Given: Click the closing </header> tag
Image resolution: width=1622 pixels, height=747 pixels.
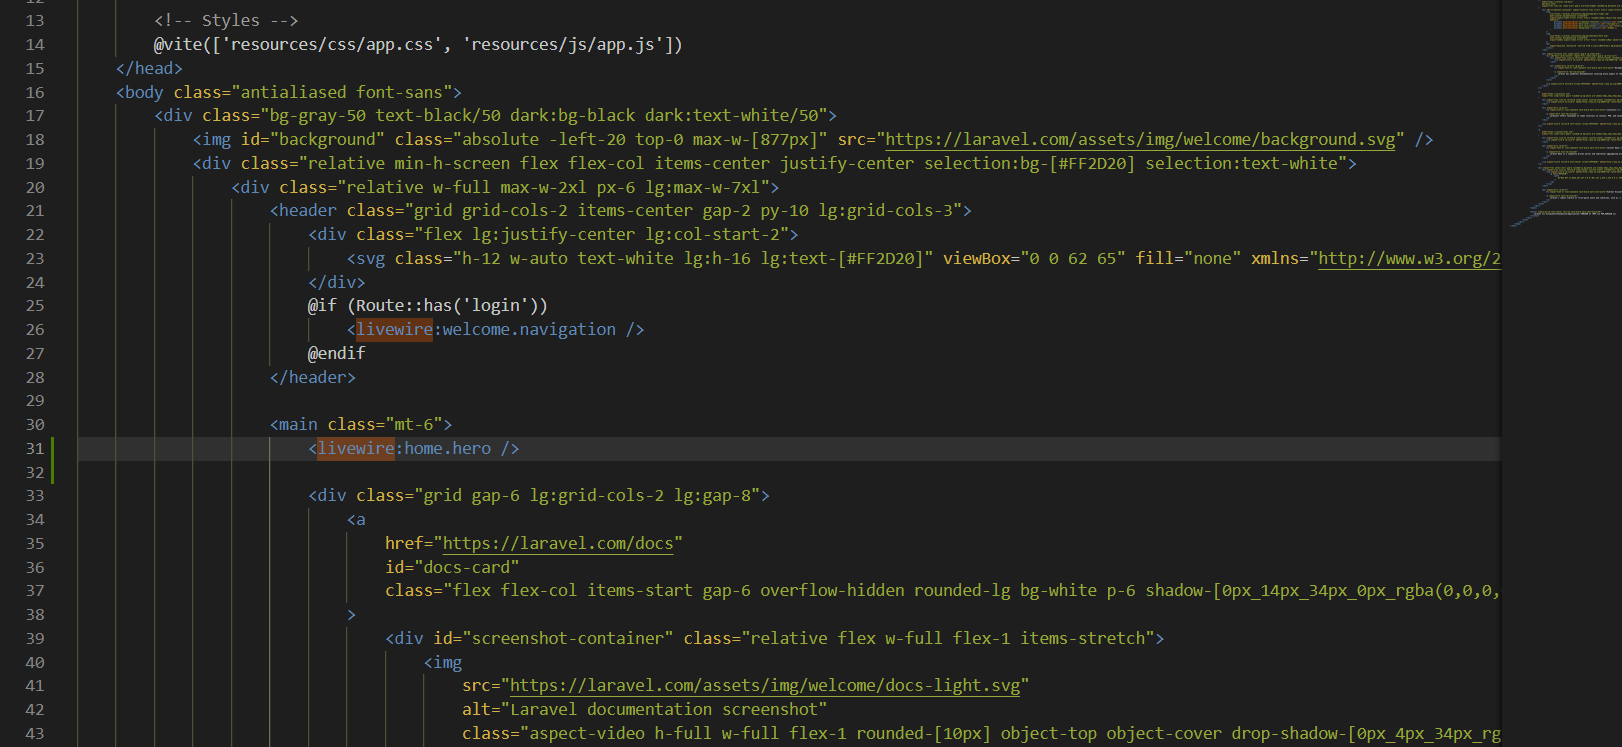Looking at the screenshot, I should [x=313, y=378].
